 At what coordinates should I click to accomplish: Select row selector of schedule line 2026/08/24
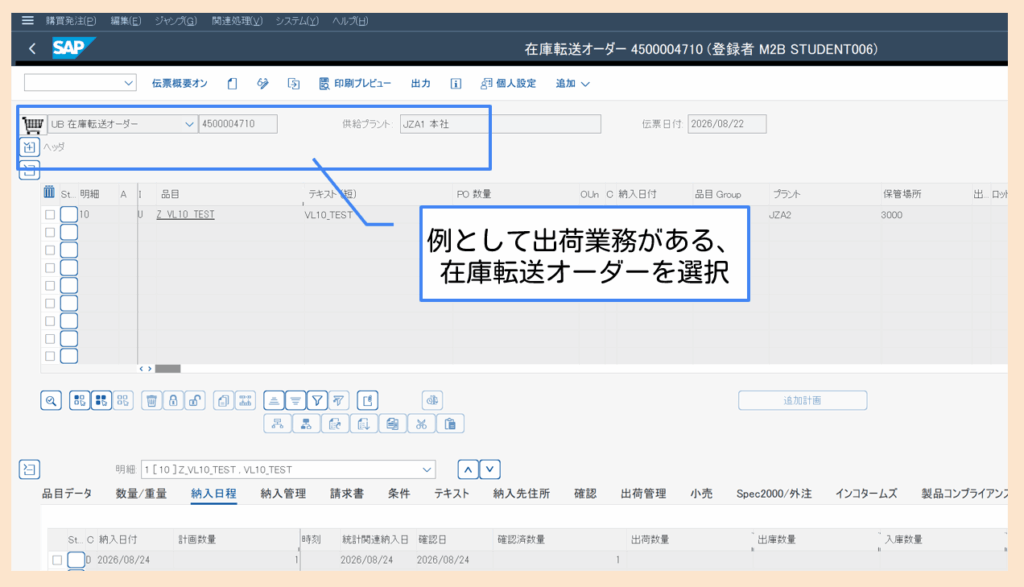76,560
